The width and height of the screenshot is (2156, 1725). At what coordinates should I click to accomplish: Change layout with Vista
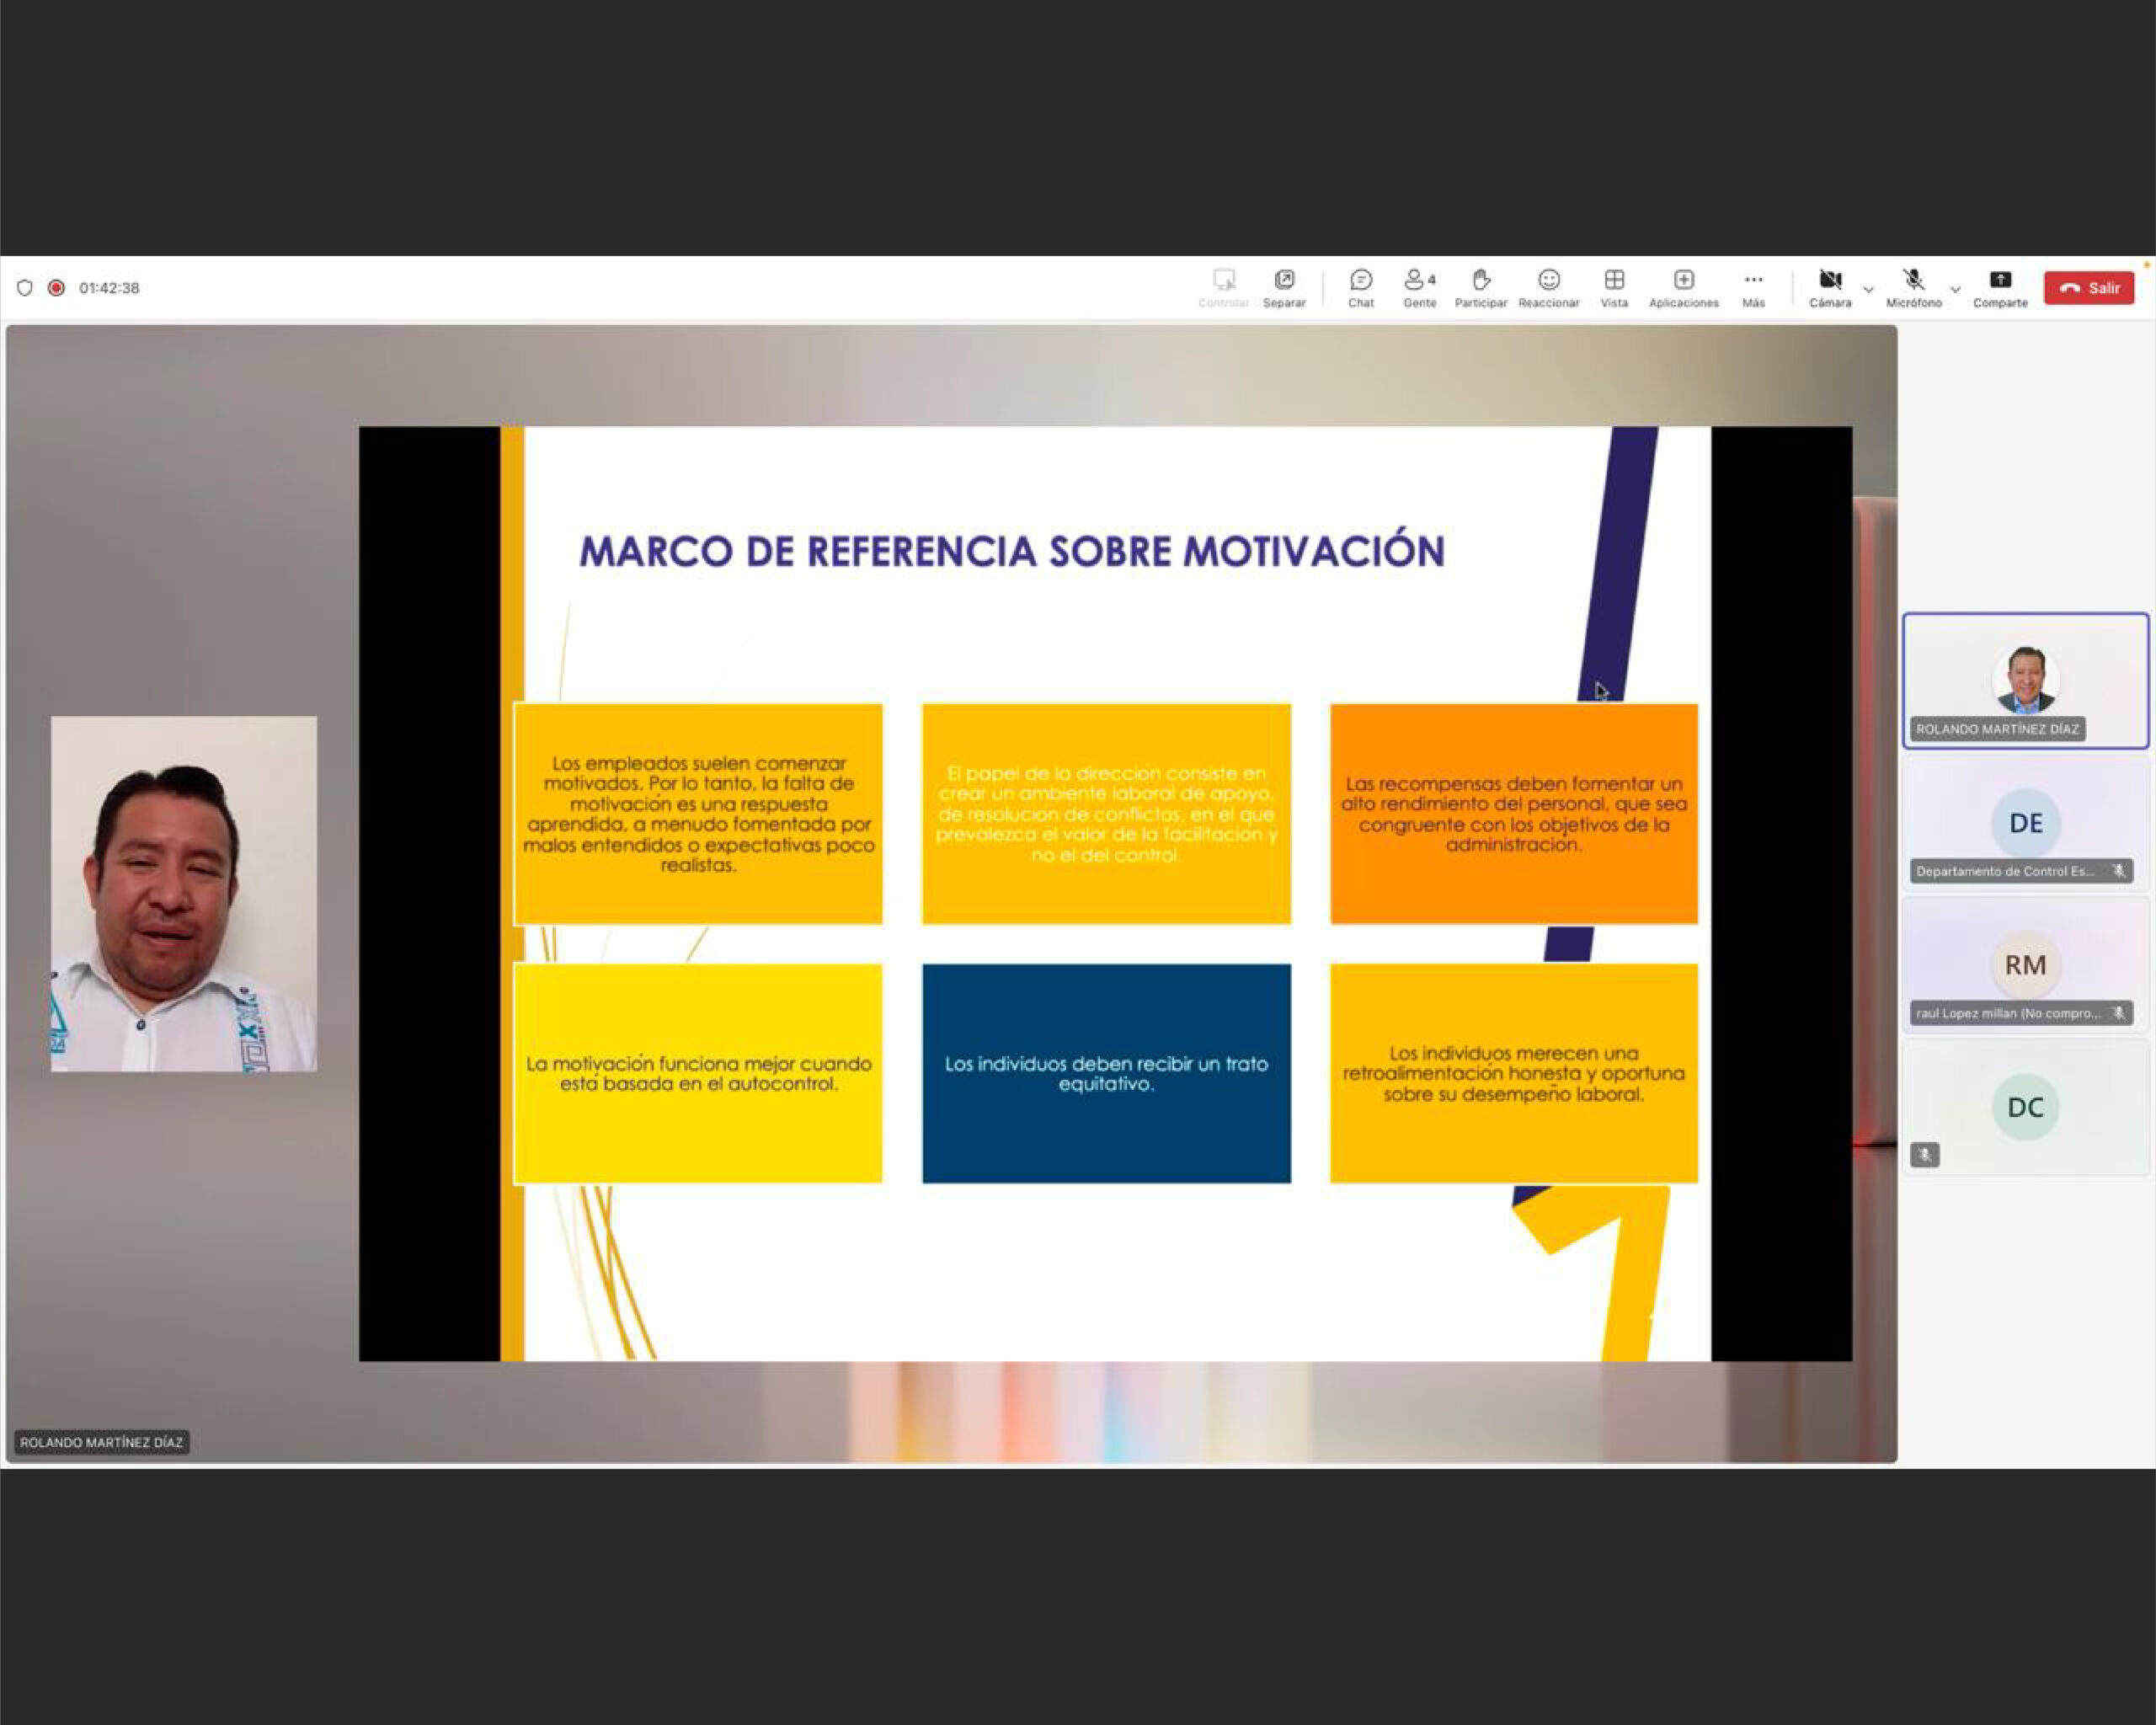[1614, 288]
